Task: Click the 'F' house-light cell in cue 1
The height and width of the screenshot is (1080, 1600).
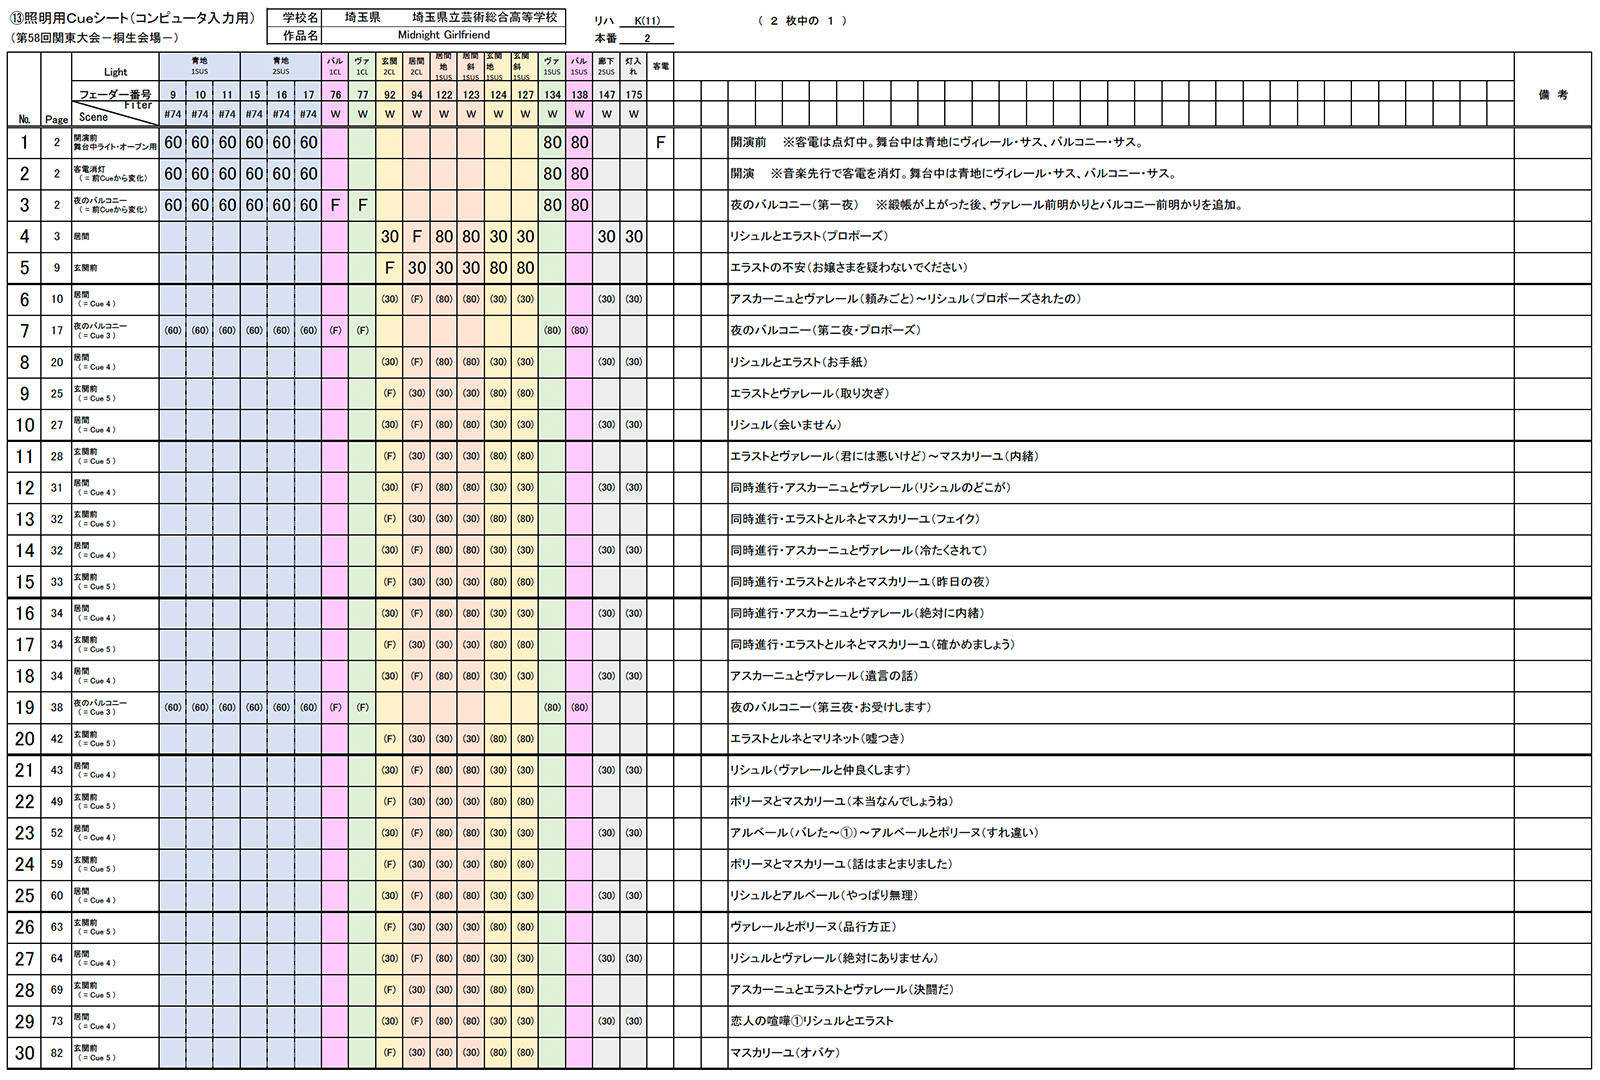Action: coord(660,143)
